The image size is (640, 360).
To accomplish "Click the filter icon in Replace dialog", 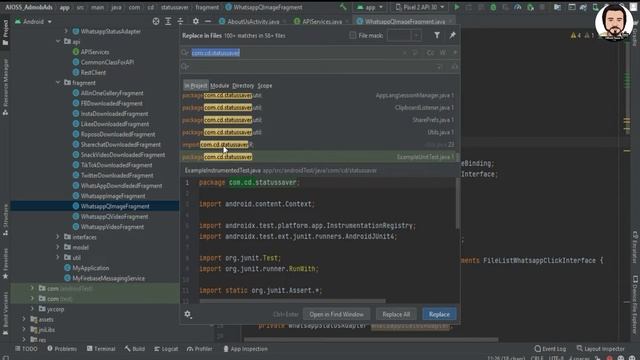I will tap(437, 36).
